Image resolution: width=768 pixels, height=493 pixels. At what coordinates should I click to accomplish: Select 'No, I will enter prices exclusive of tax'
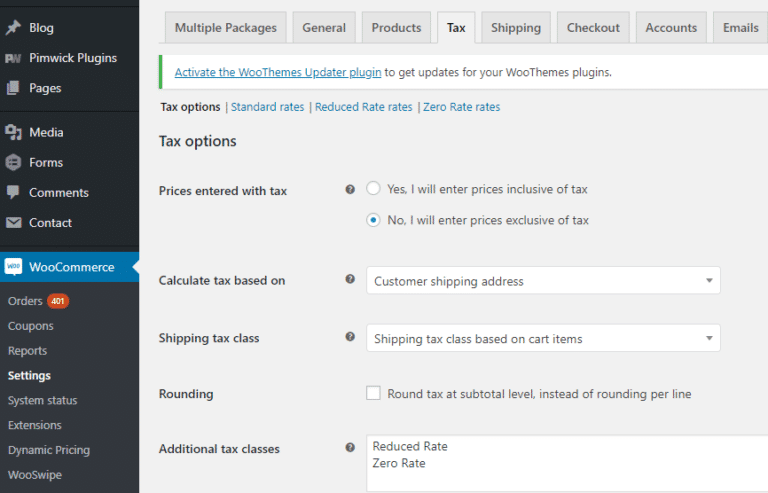click(x=373, y=220)
